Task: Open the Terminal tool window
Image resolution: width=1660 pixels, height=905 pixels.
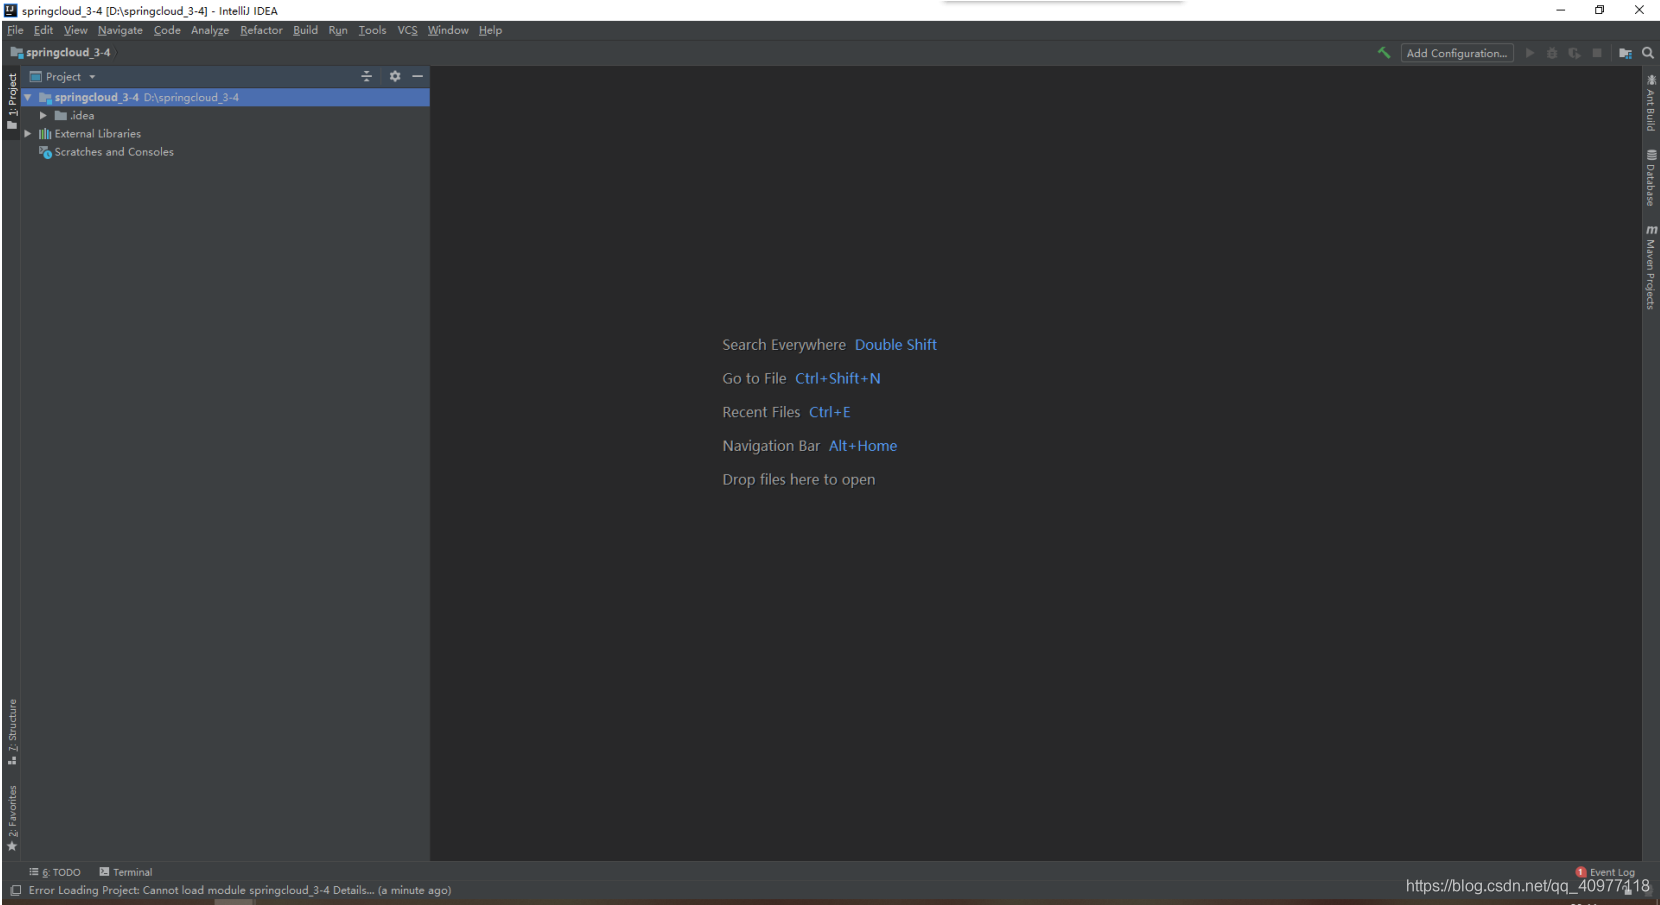Action: pyautogui.click(x=126, y=872)
